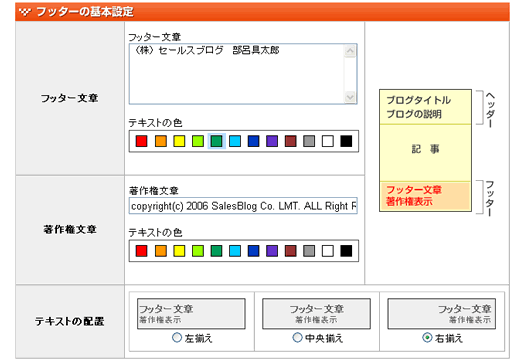Select light blue swatch for footer text color

(x=235, y=141)
